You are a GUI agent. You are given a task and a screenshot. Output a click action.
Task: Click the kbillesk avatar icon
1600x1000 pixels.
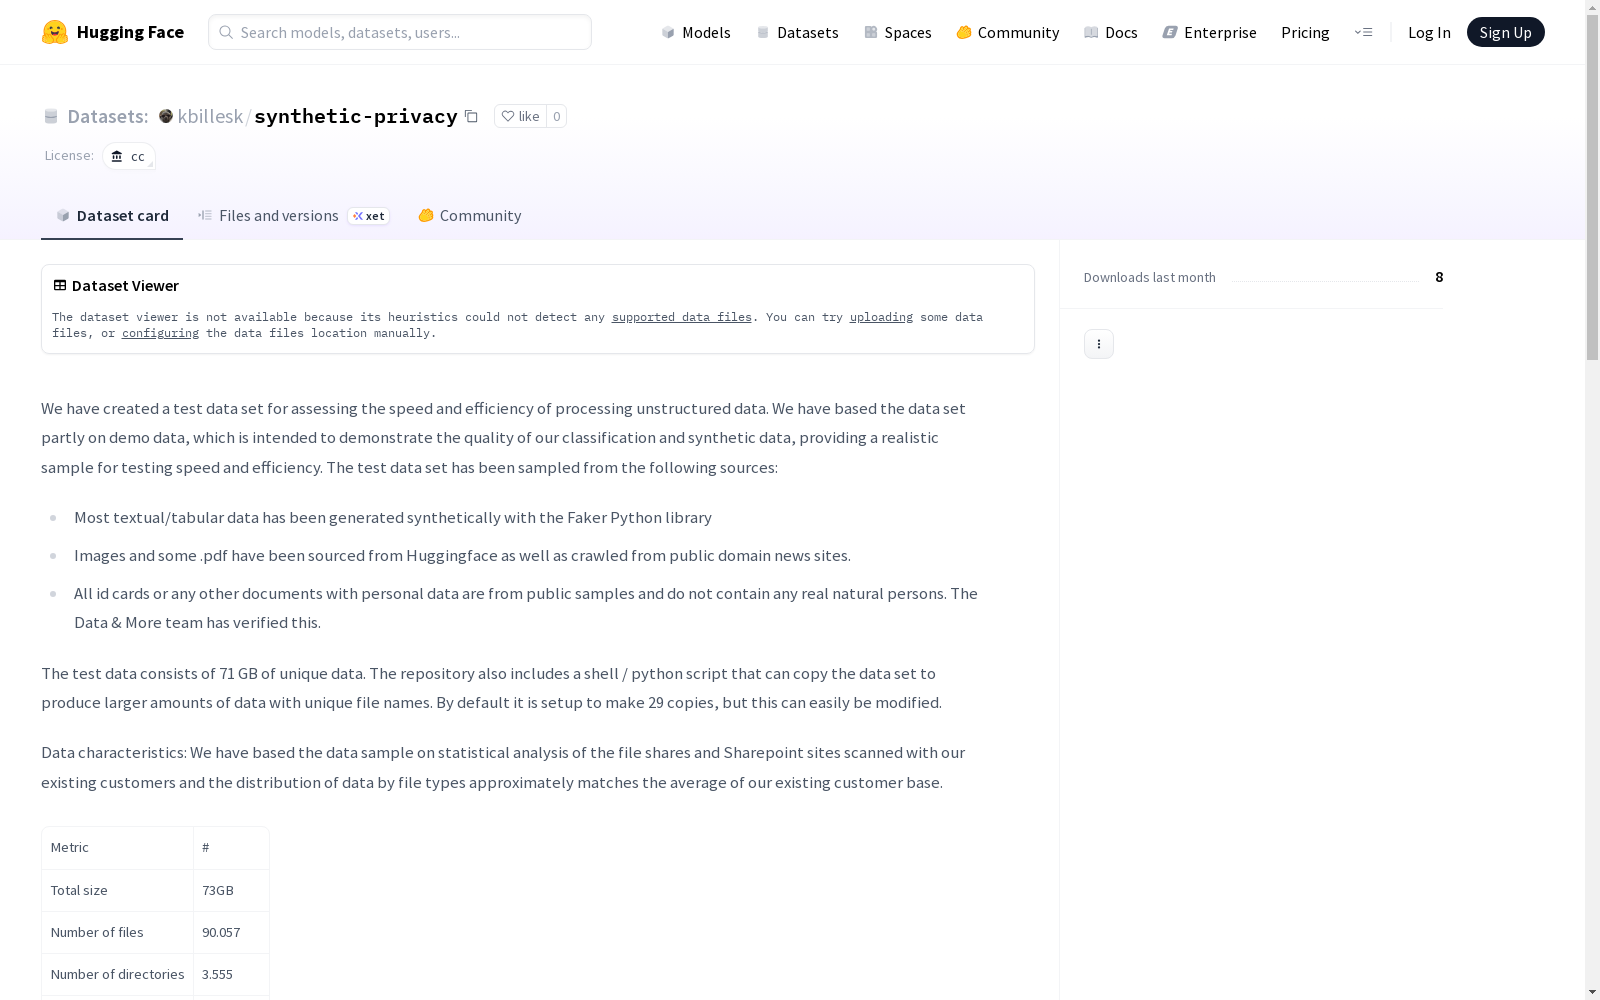[x=166, y=116]
